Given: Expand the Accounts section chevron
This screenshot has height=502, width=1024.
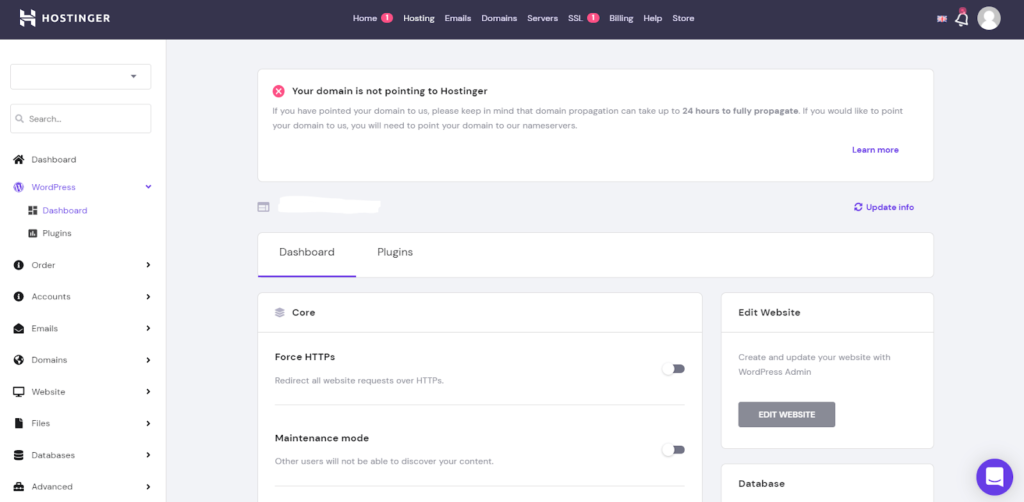Looking at the screenshot, I should pos(148,296).
